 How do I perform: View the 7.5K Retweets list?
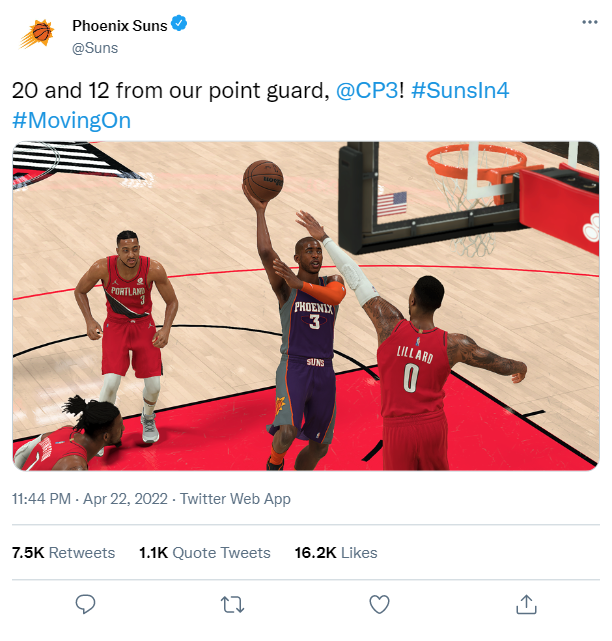(63, 553)
